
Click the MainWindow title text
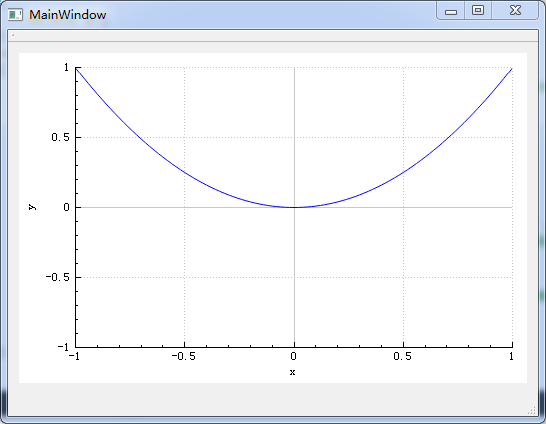[x=68, y=15]
